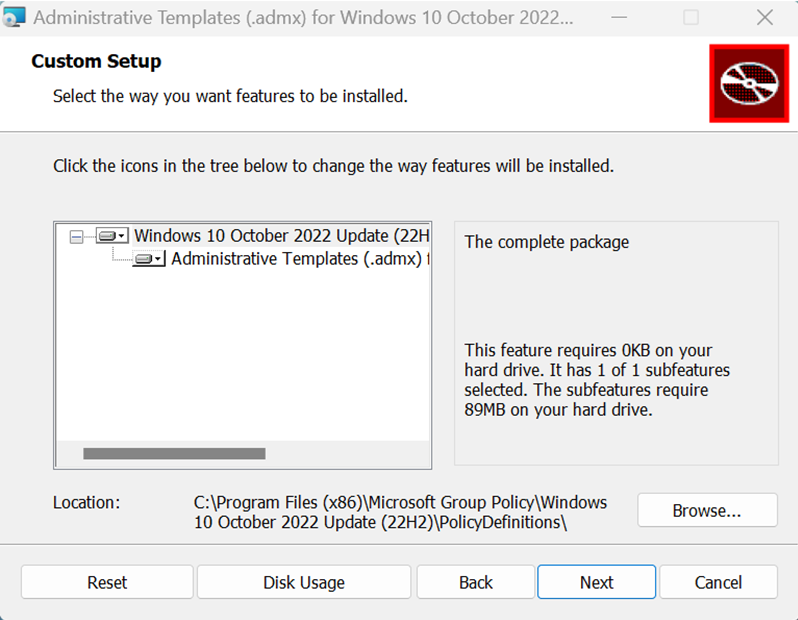Click the empty scrollbar track right of the thumb

click(x=345, y=454)
